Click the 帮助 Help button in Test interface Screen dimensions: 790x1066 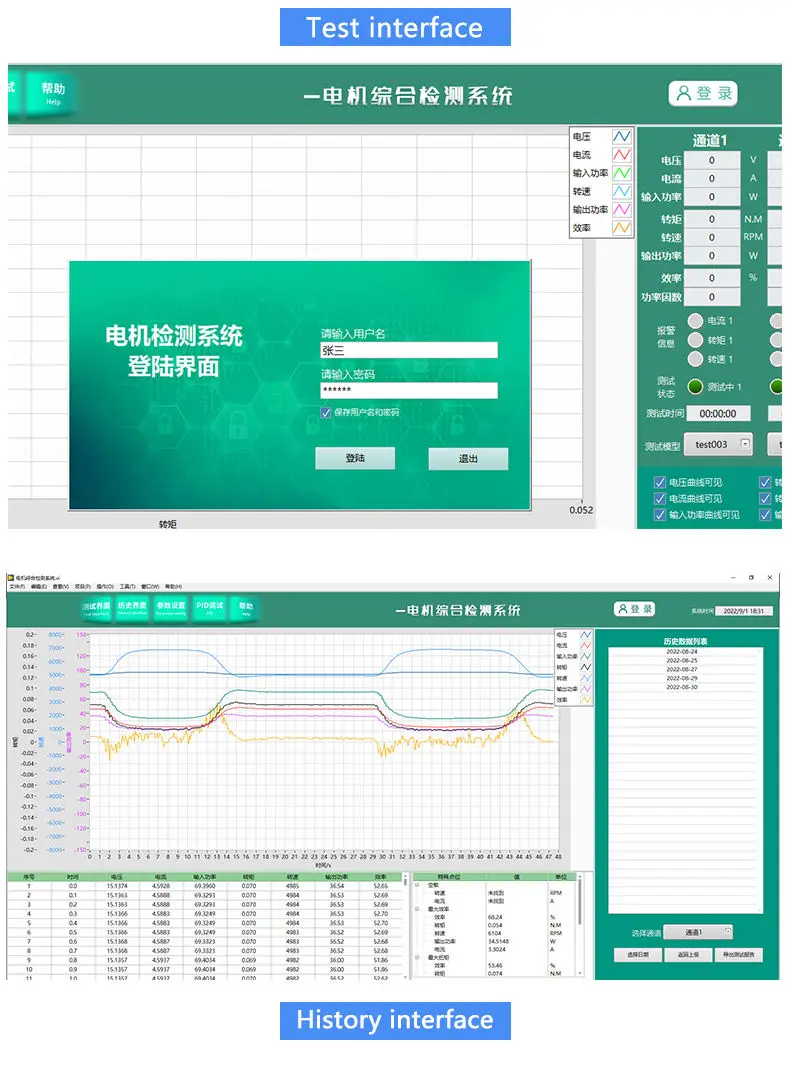[x=53, y=93]
